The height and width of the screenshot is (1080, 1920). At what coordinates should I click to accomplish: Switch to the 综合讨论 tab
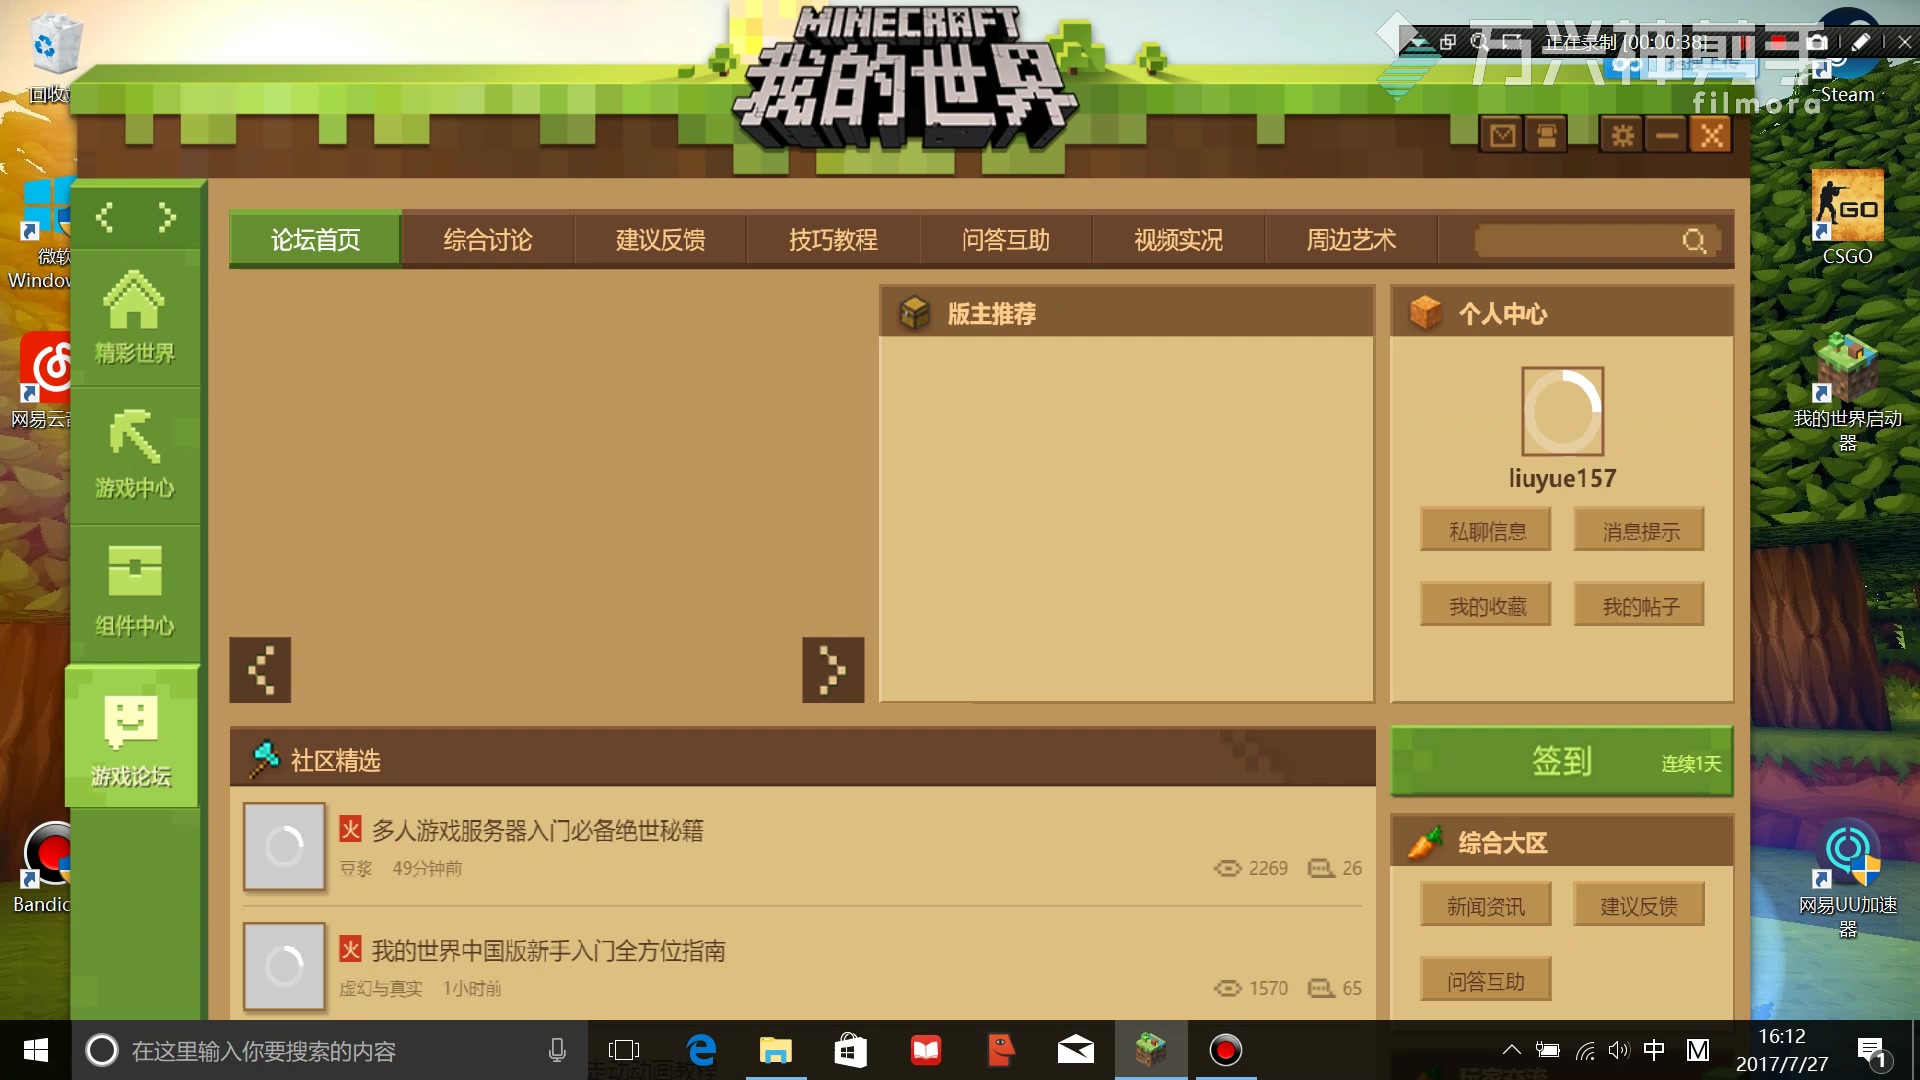[487, 240]
